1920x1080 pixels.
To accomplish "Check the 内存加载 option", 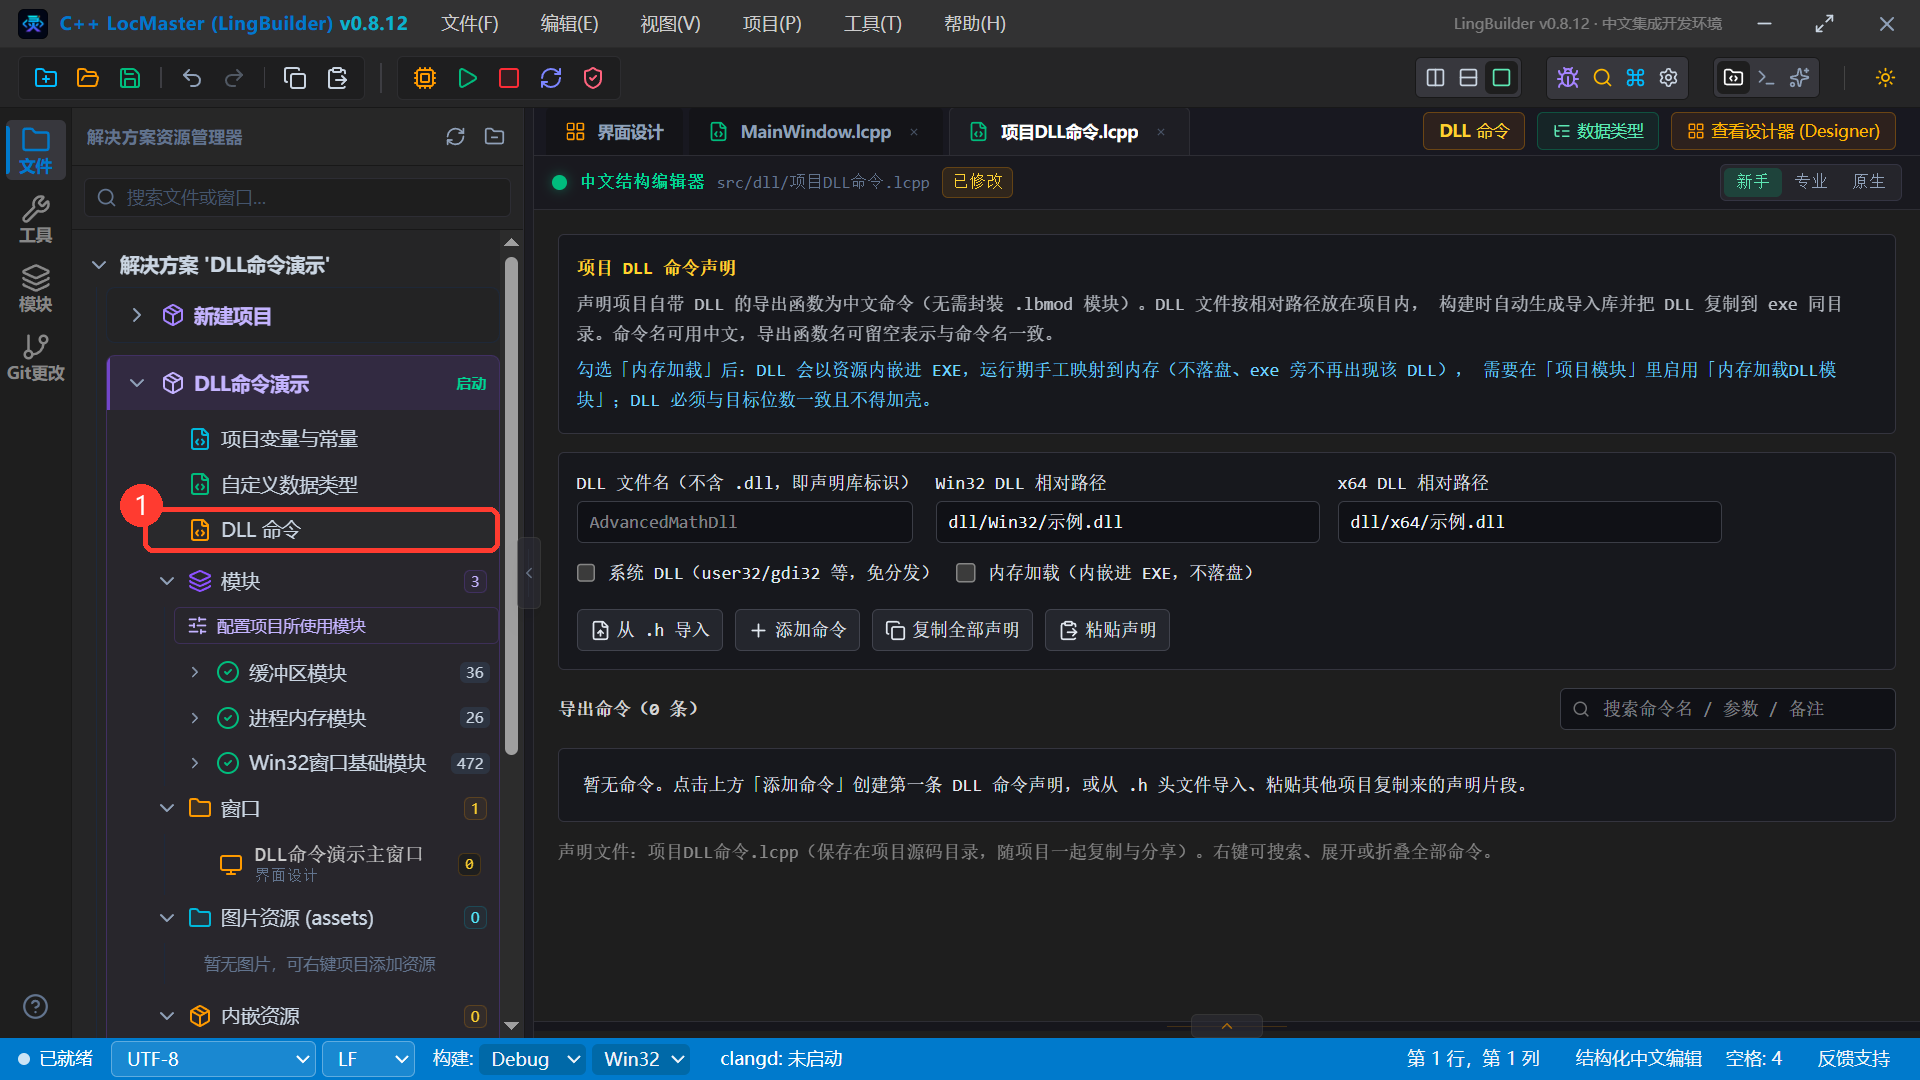I will click(966, 573).
